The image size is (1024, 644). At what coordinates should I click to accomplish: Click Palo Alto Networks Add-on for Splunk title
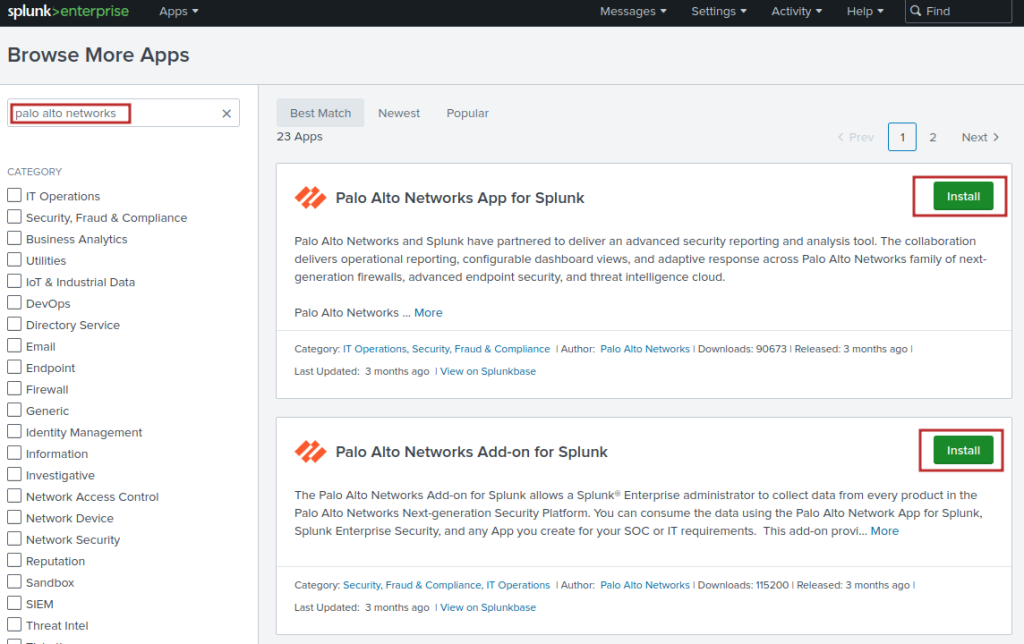coord(472,452)
